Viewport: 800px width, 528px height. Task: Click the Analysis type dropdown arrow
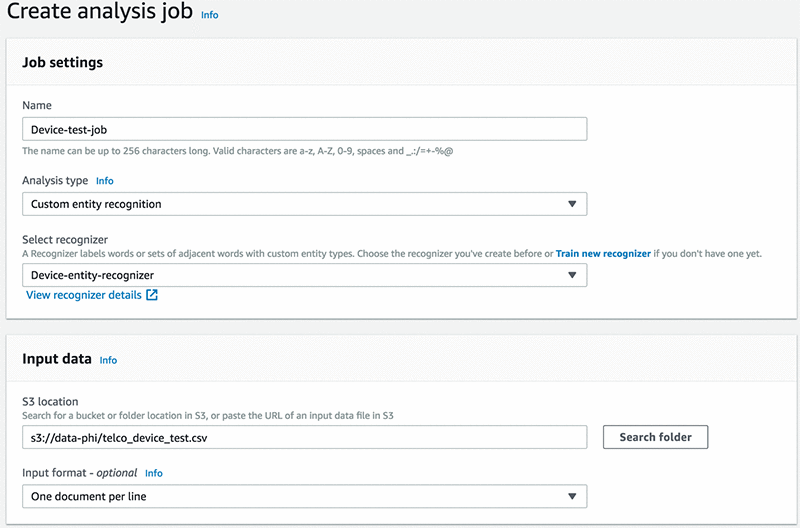(572, 204)
